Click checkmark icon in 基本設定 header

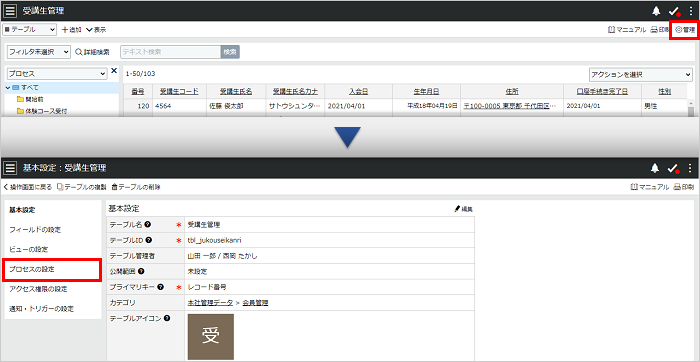point(673,169)
